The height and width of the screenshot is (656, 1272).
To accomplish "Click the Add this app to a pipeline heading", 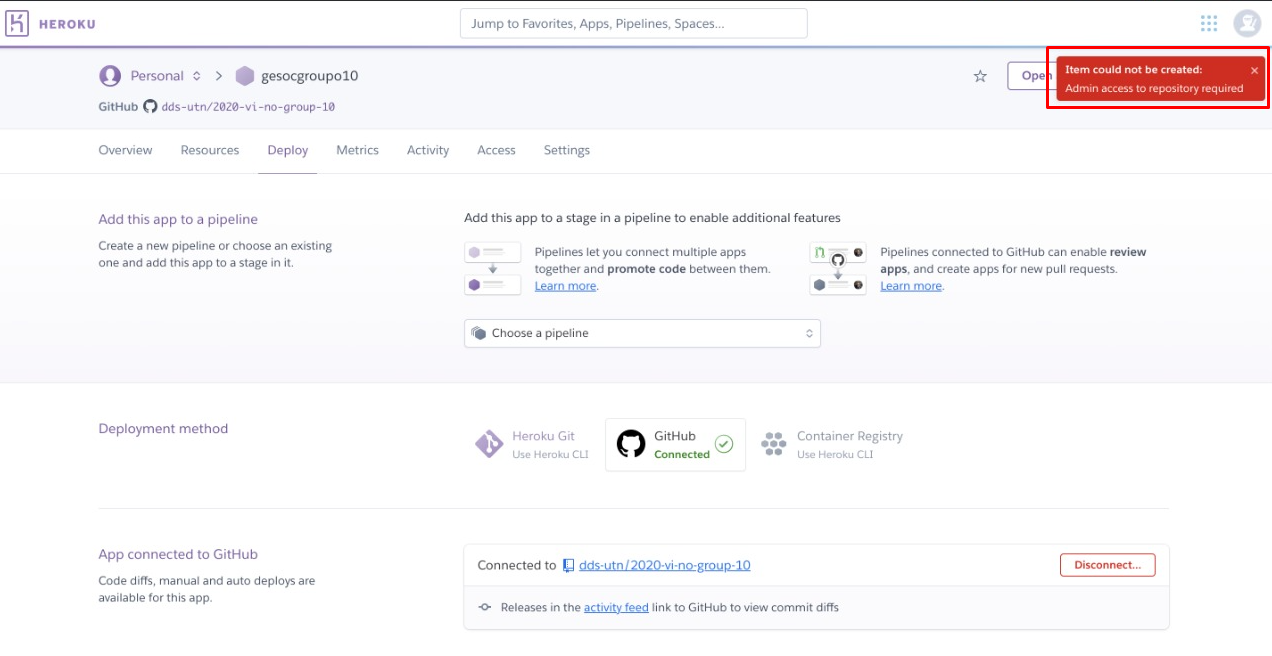I will (x=178, y=219).
